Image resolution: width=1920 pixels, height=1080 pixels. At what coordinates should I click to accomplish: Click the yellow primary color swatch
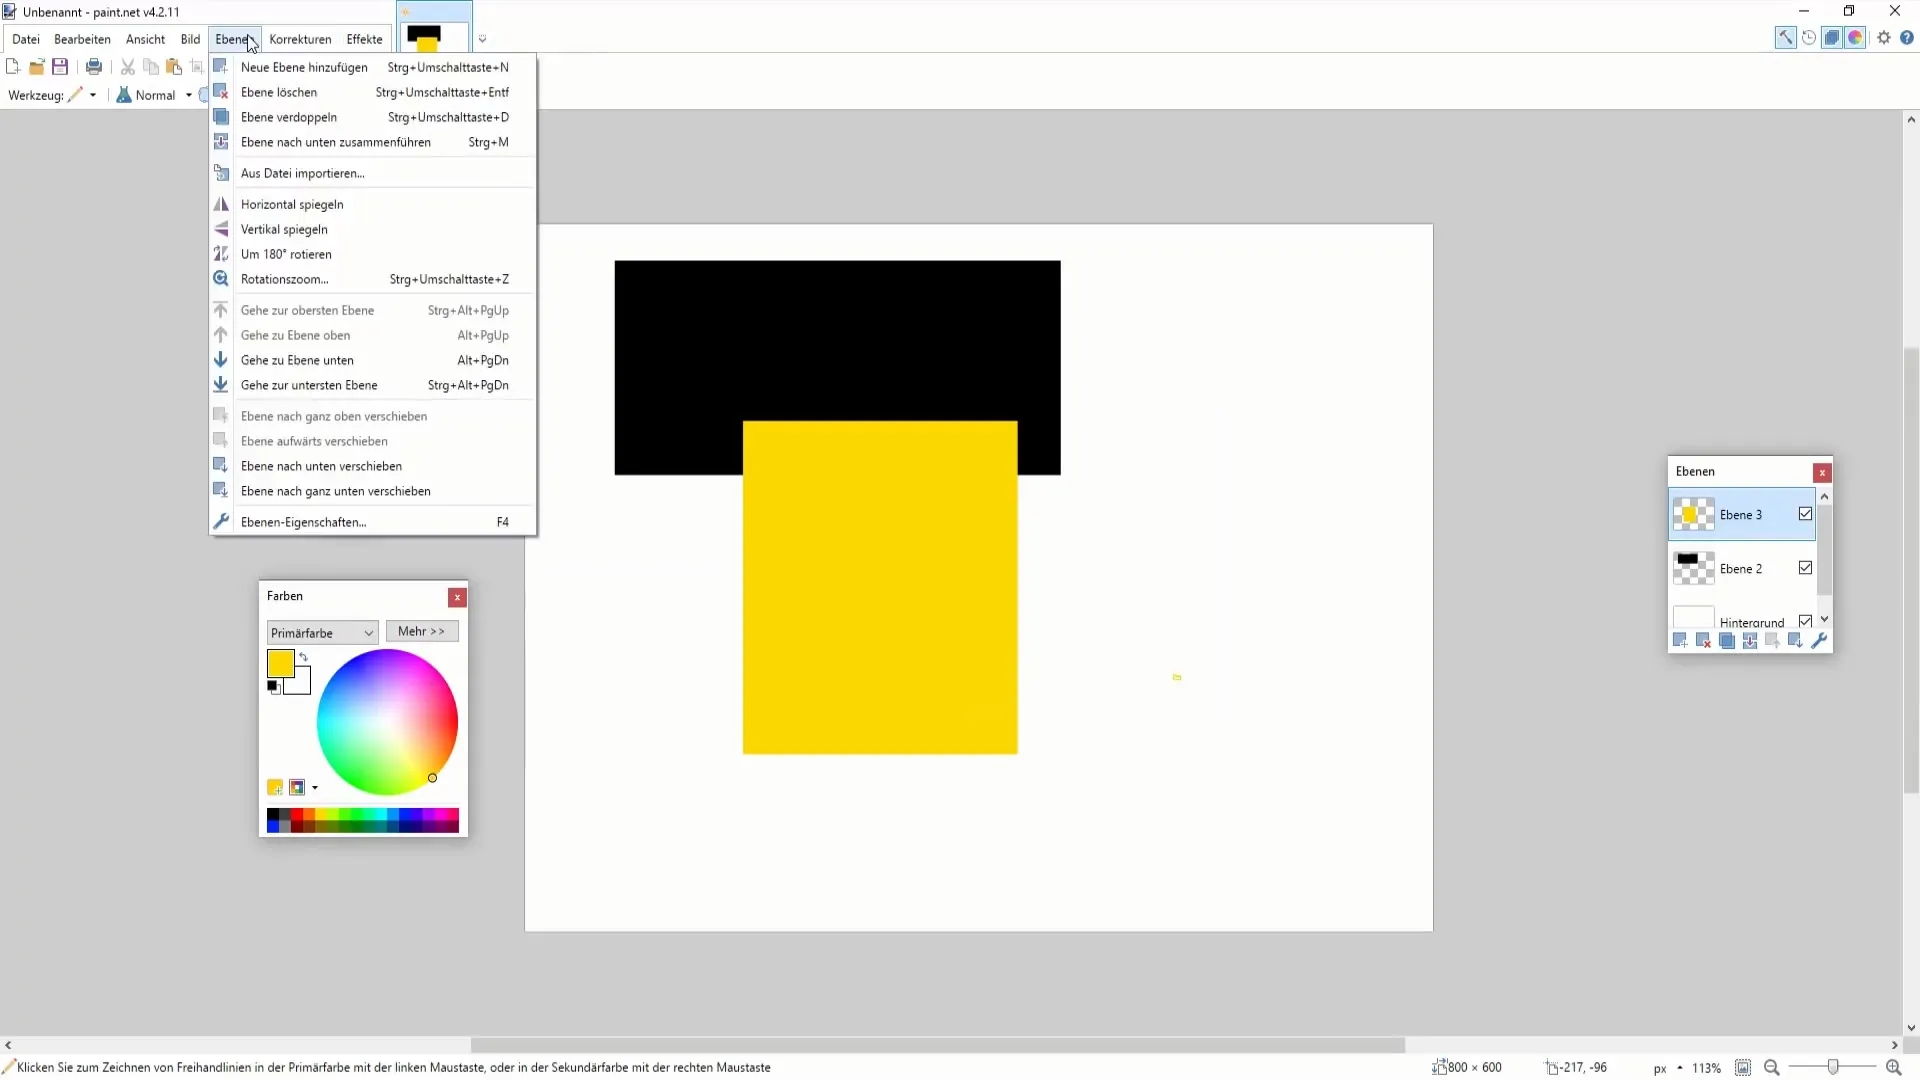[280, 663]
